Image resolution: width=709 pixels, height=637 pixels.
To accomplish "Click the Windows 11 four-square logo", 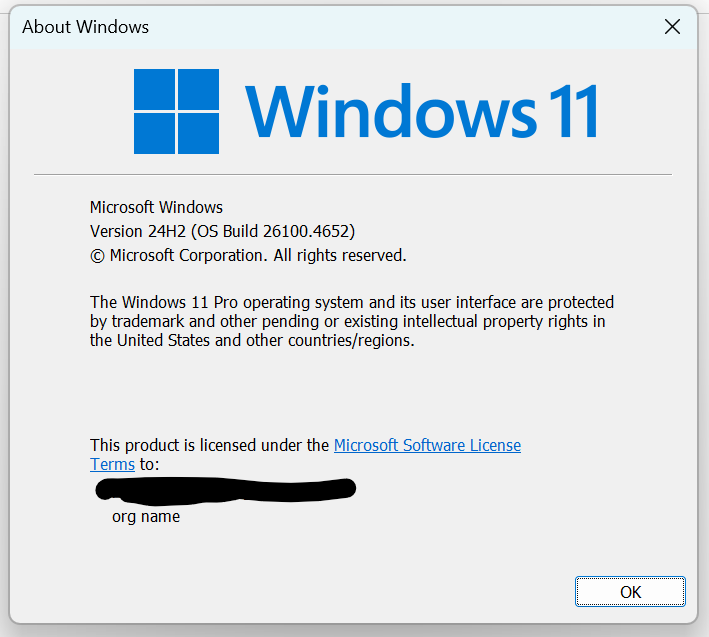I will coord(176,111).
